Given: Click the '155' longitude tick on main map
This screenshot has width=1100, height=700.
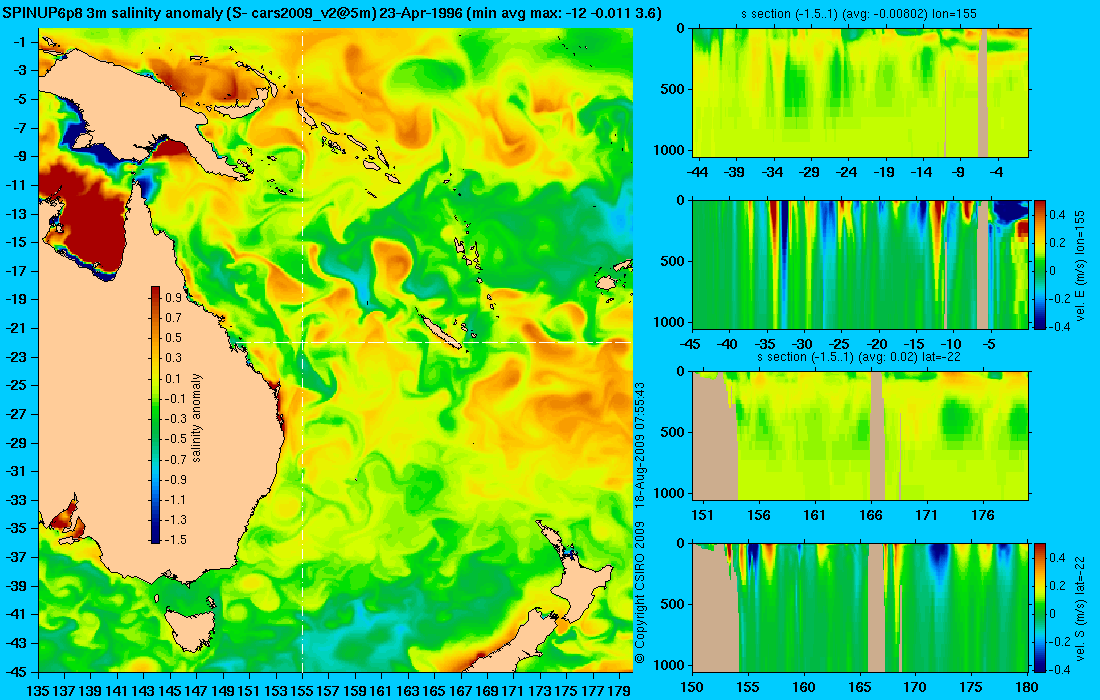Looking at the screenshot, I should [x=302, y=691].
